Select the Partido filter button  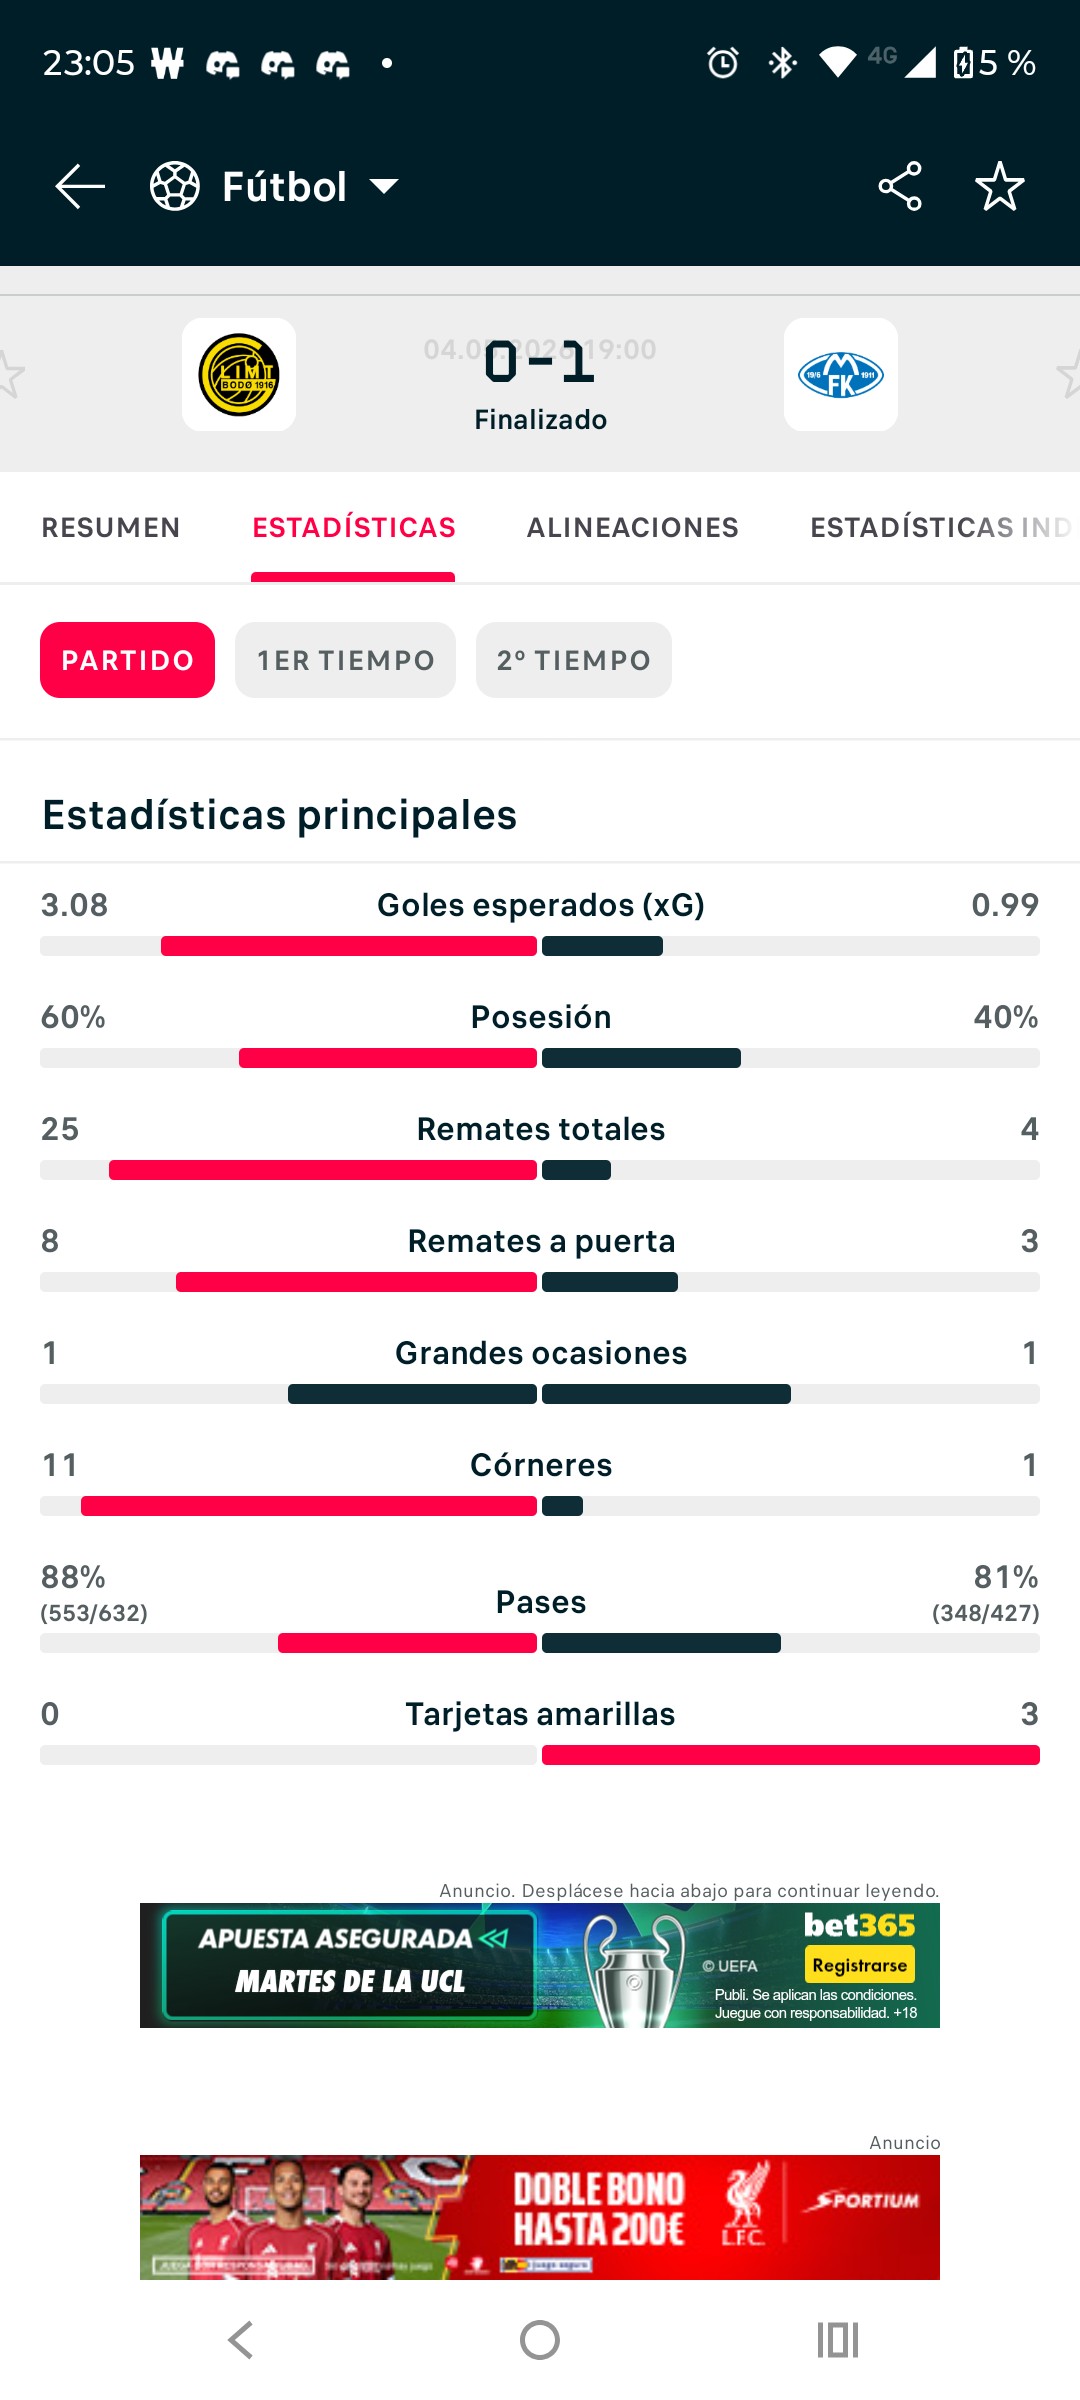(x=127, y=660)
